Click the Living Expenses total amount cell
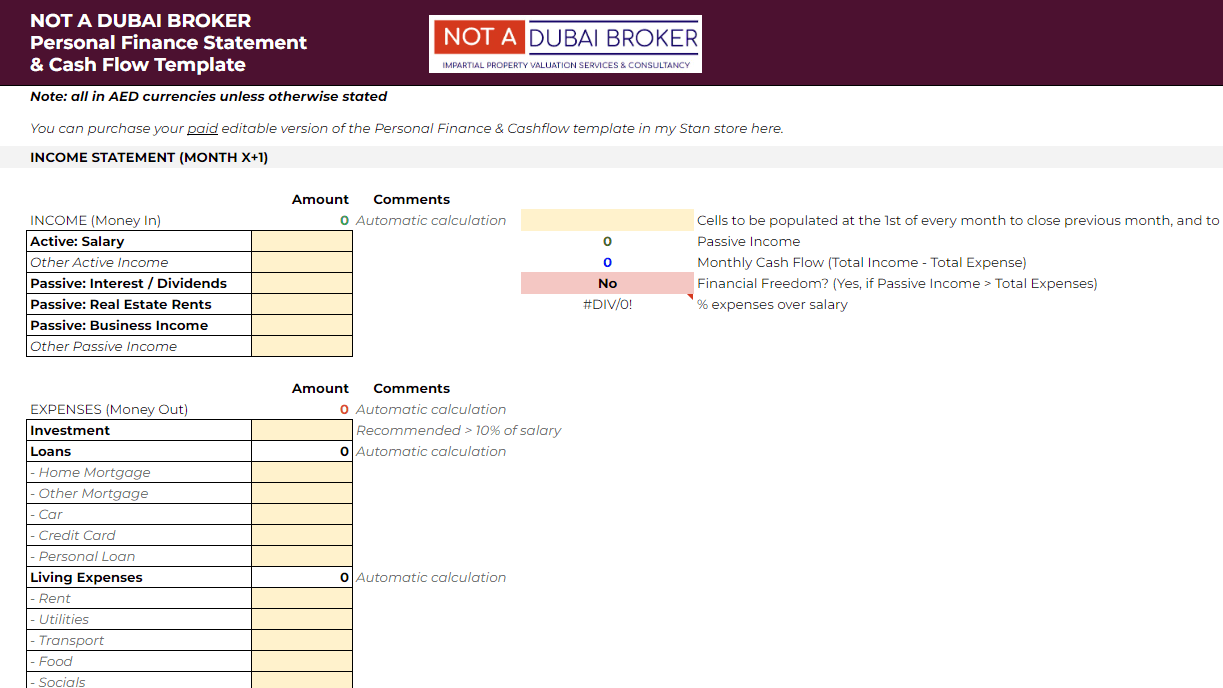Screen dimensions: 1223x688 pyautogui.click(x=302, y=577)
